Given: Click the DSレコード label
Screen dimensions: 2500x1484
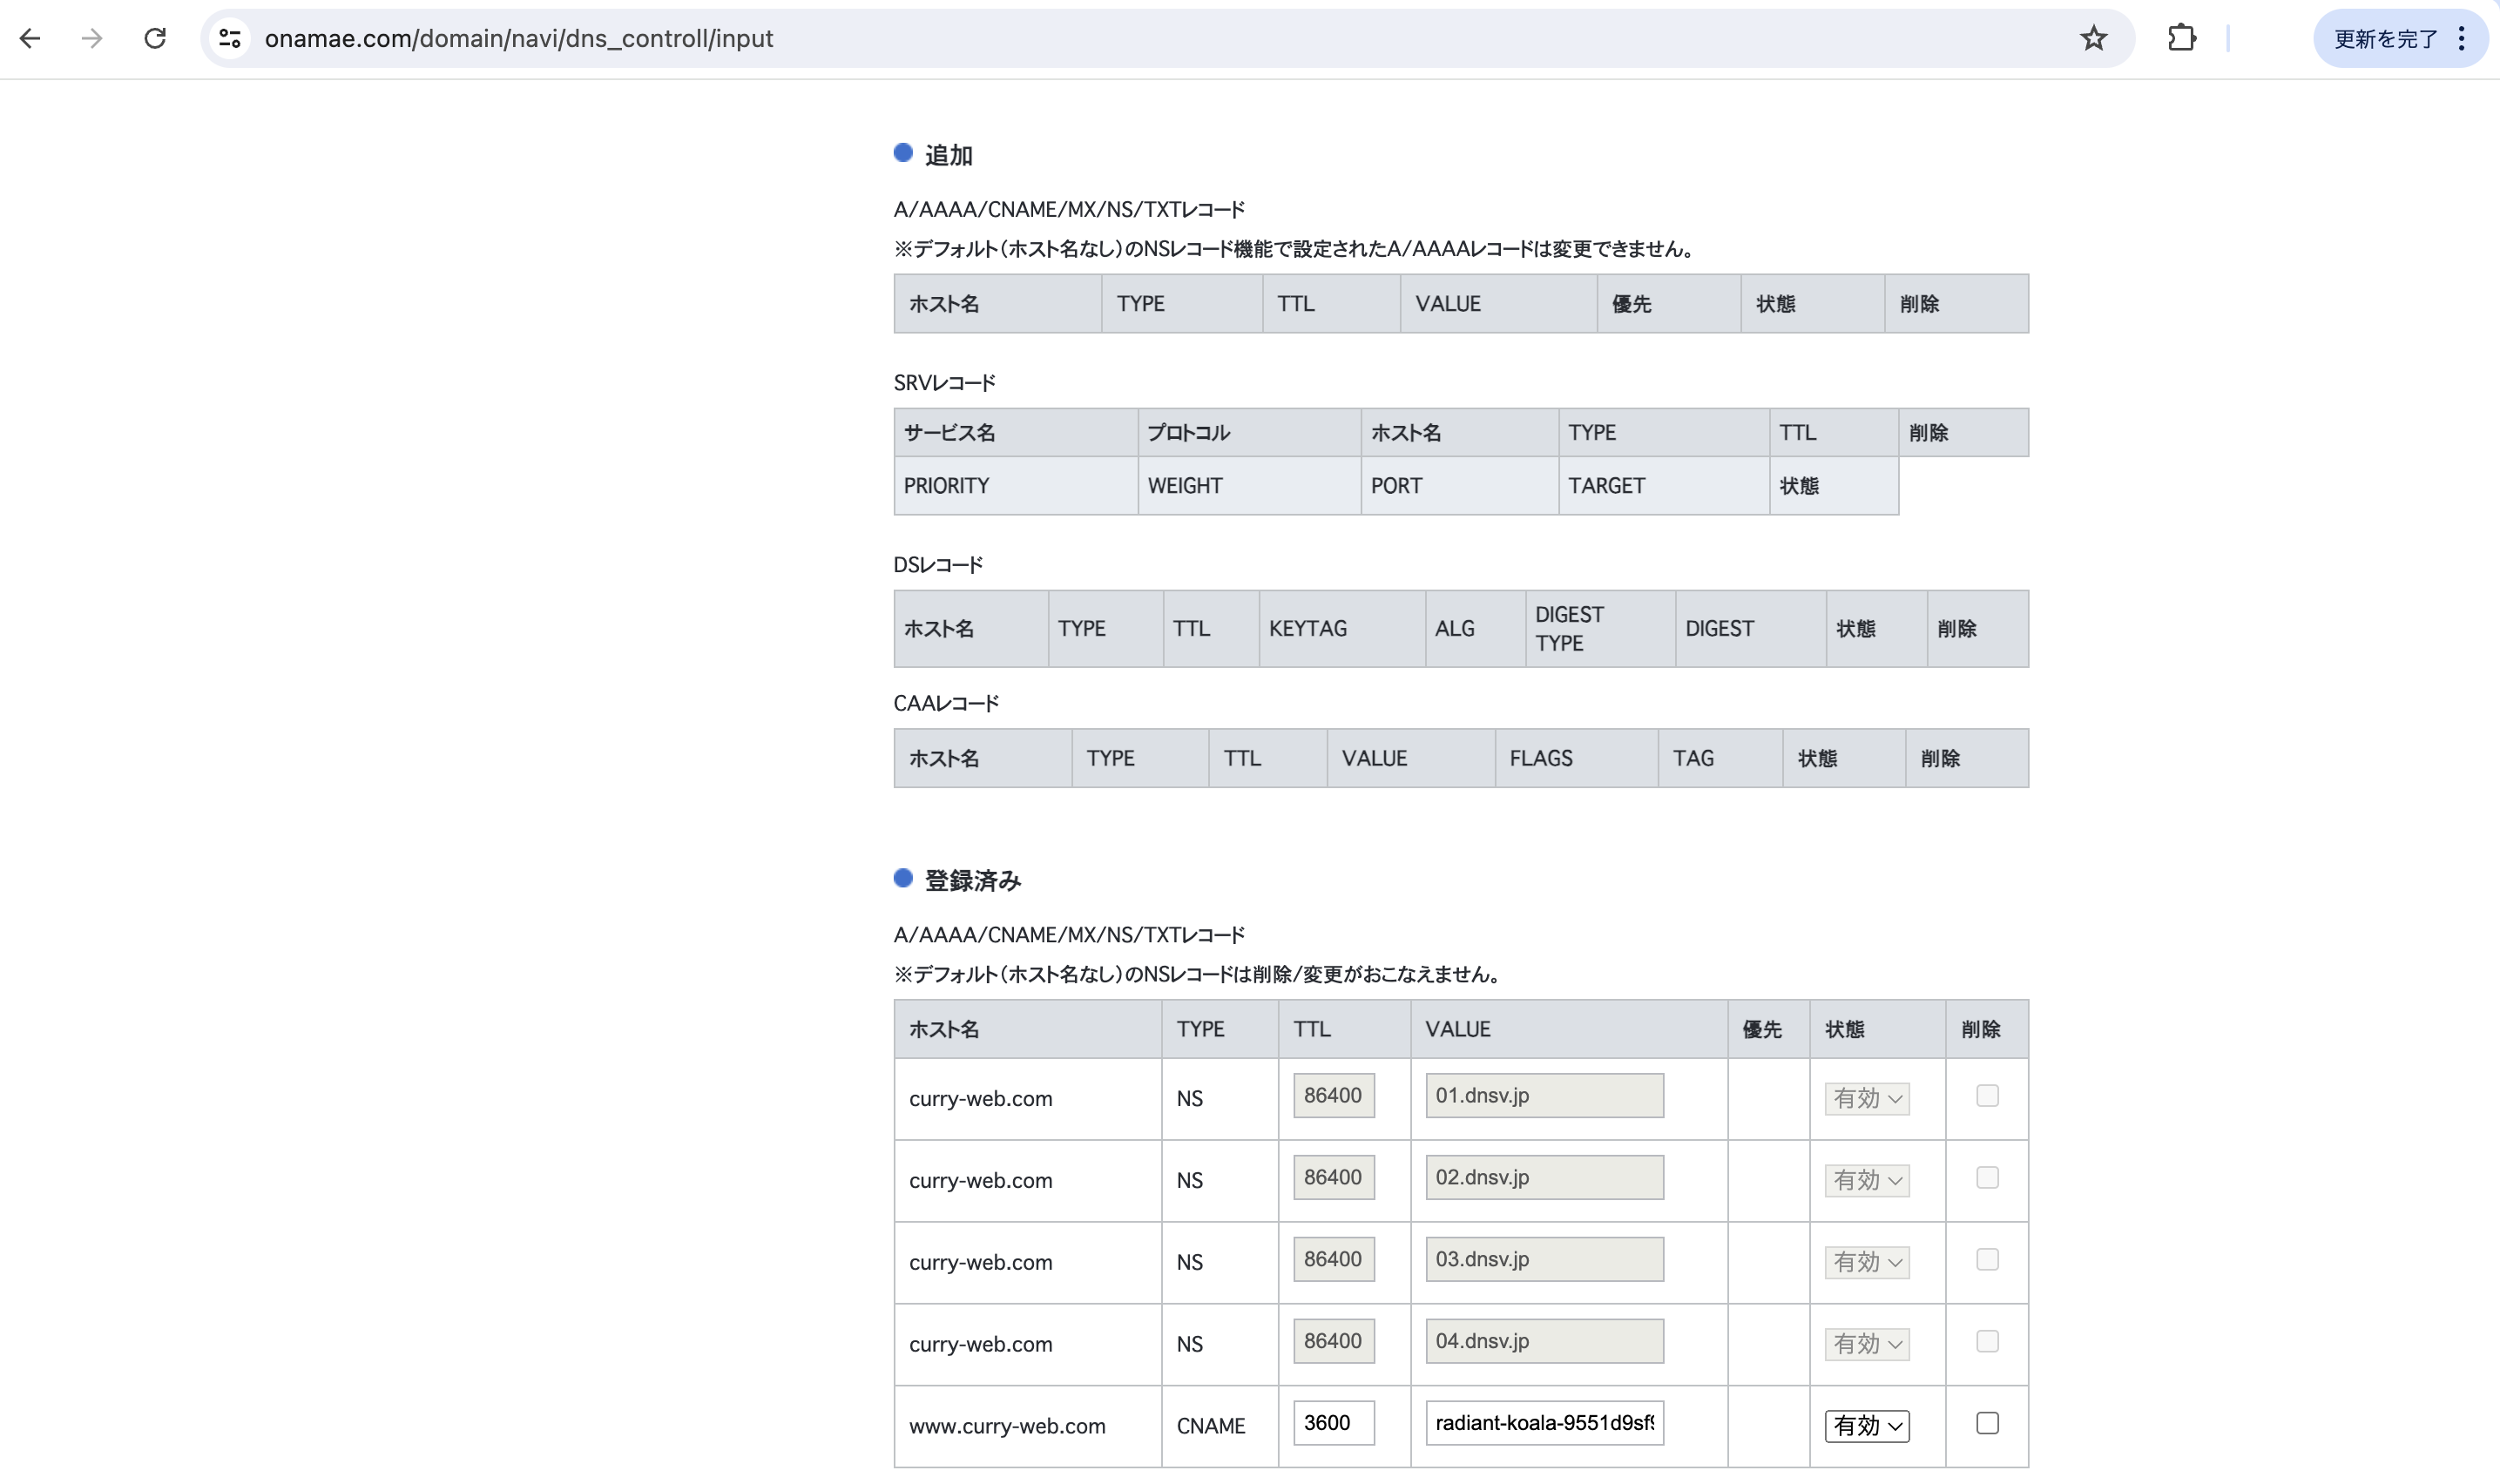Looking at the screenshot, I should point(938,565).
